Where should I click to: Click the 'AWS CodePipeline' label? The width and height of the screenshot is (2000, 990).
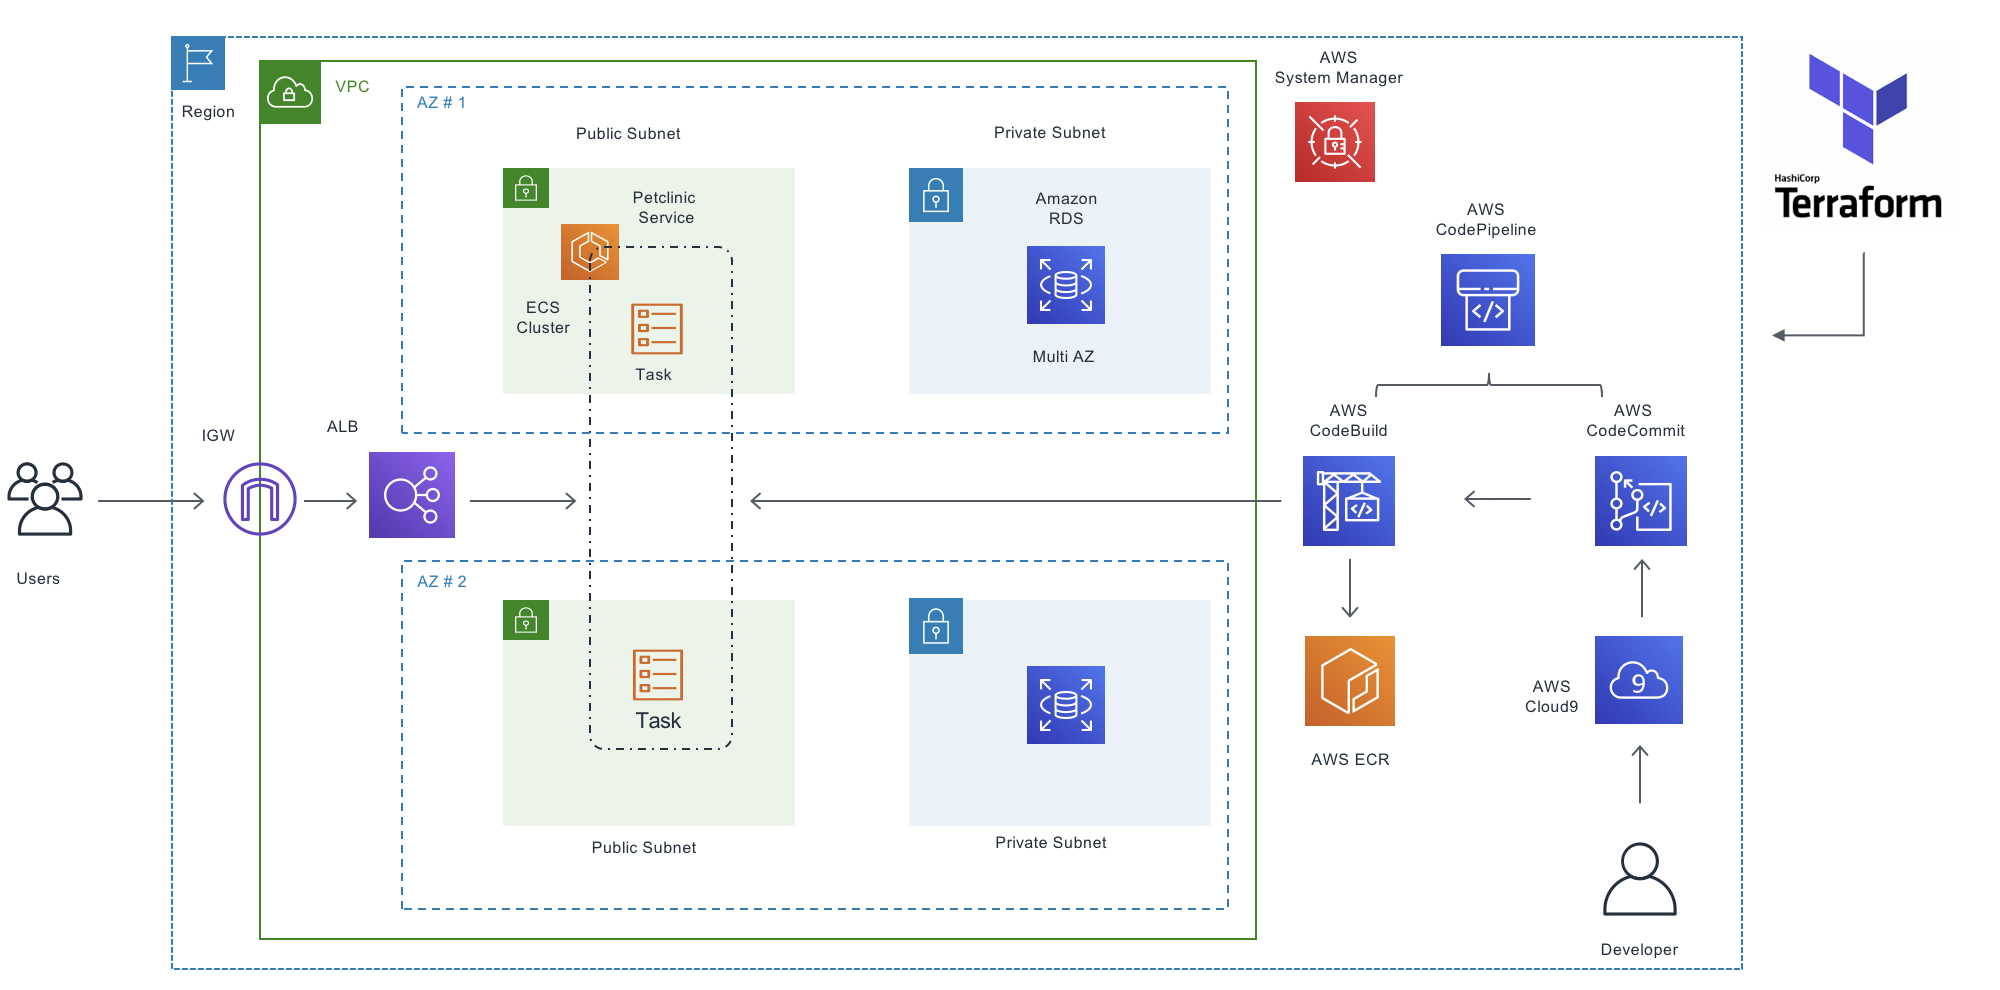1486,219
